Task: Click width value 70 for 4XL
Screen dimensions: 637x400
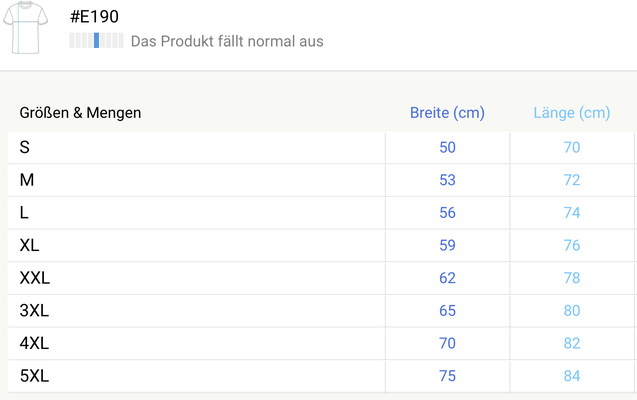Action: click(x=447, y=343)
